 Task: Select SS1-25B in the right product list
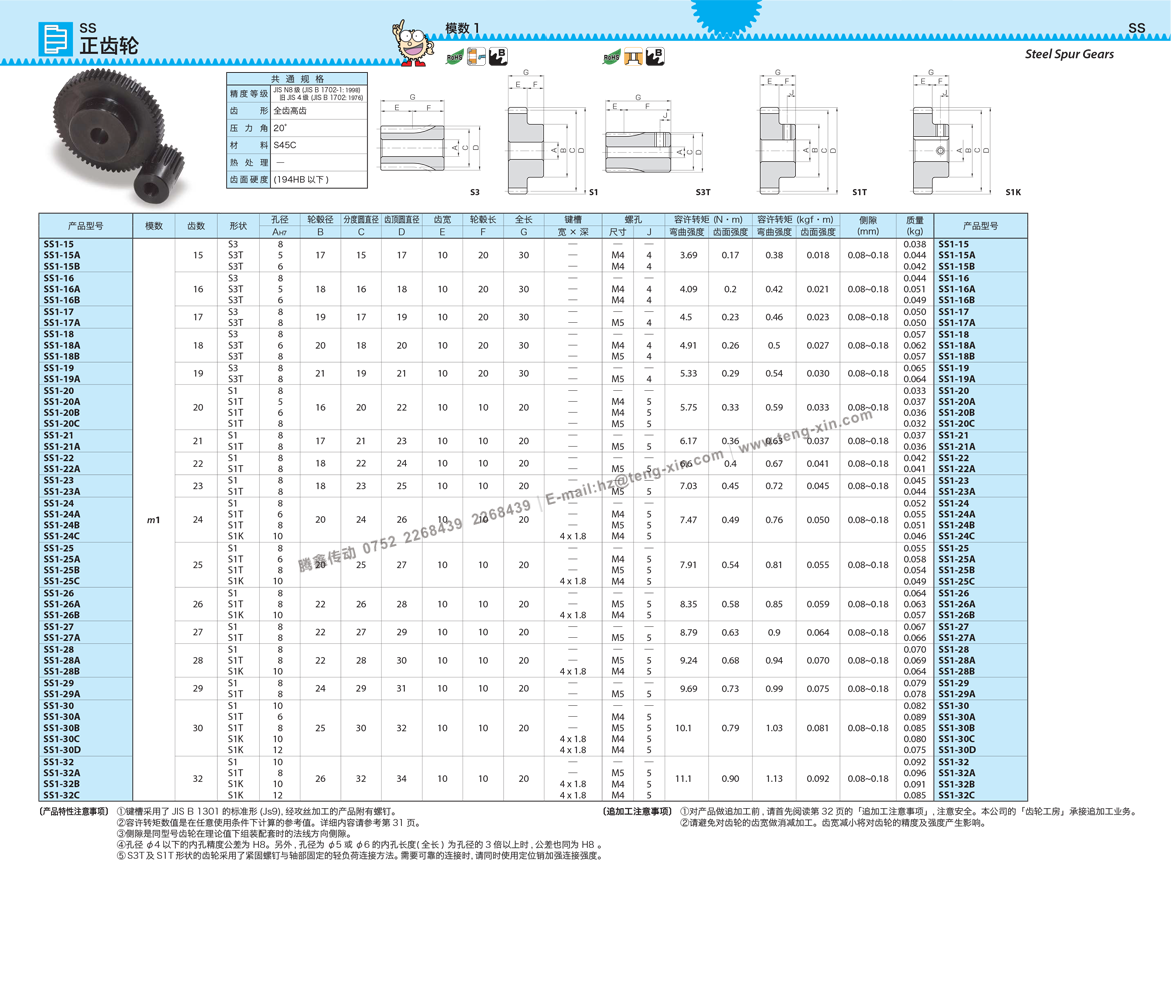[x=957, y=570]
